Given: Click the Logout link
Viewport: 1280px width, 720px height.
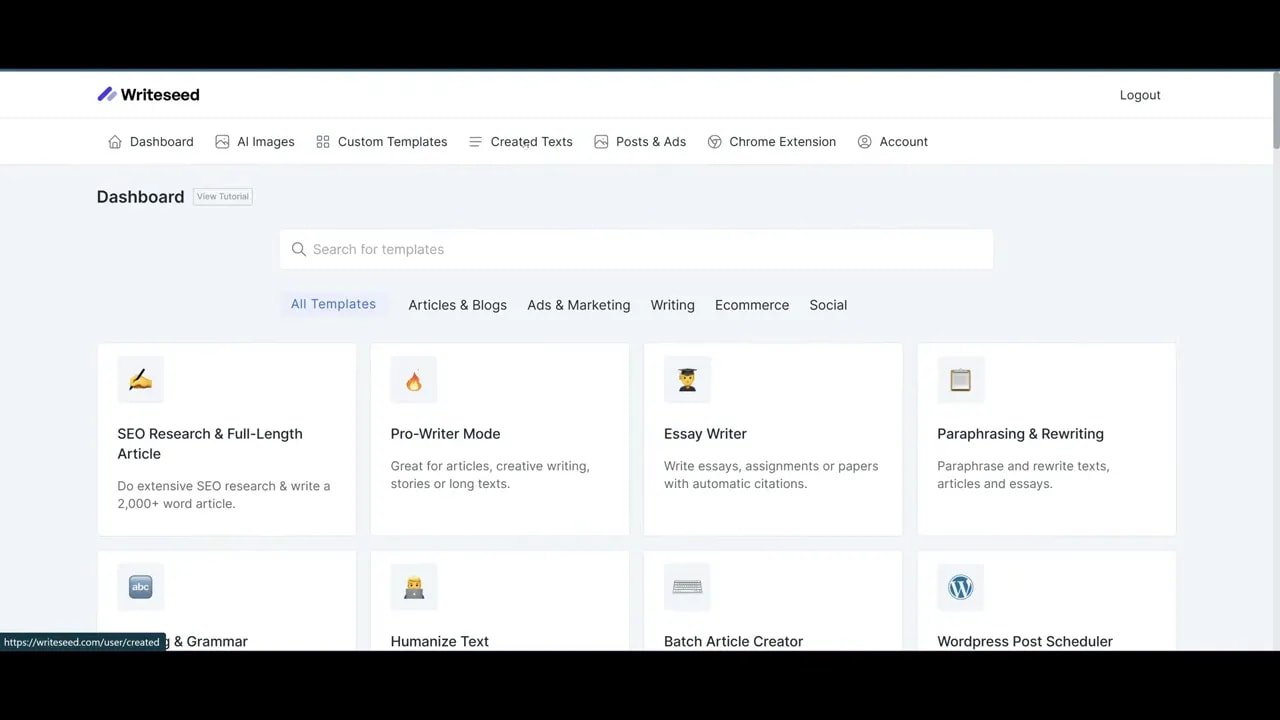Looking at the screenshot, I should 1140,95.
